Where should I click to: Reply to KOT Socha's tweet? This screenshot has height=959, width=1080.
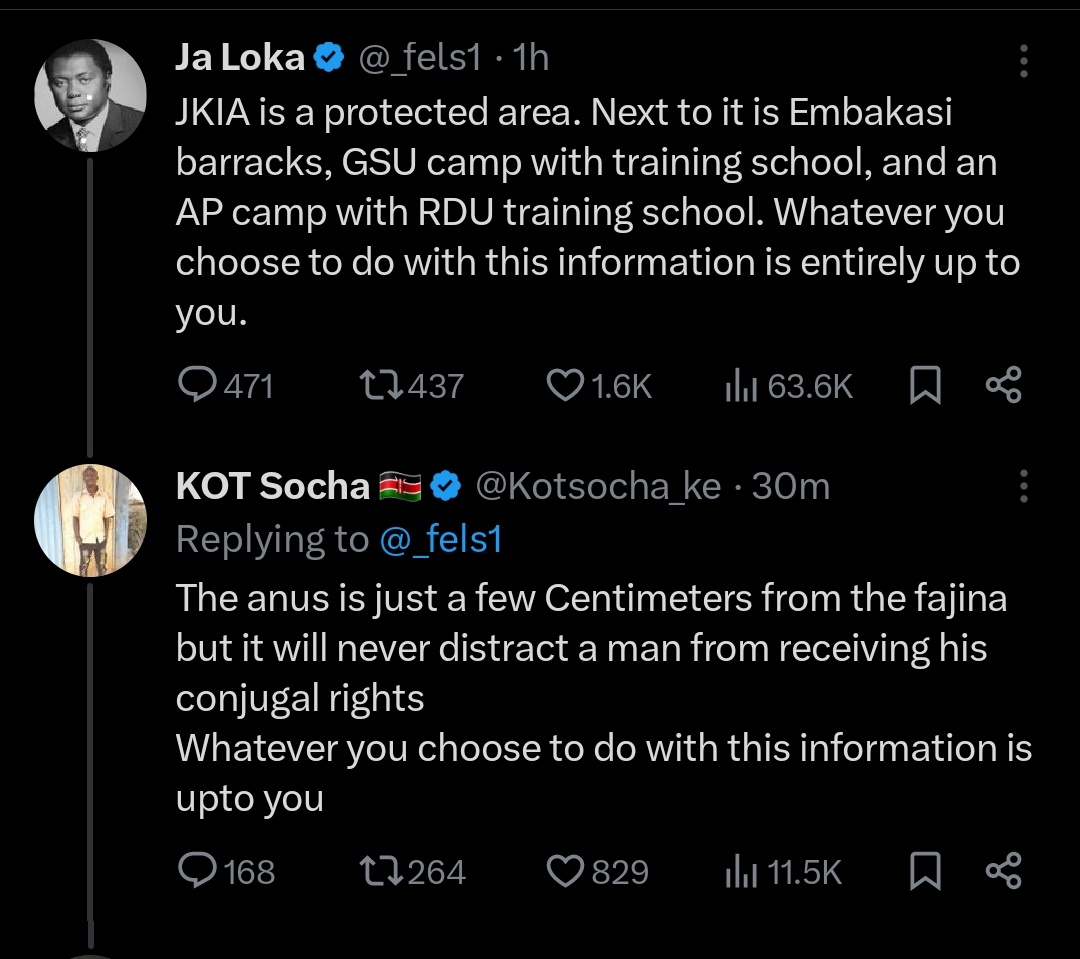click(197, 871)
